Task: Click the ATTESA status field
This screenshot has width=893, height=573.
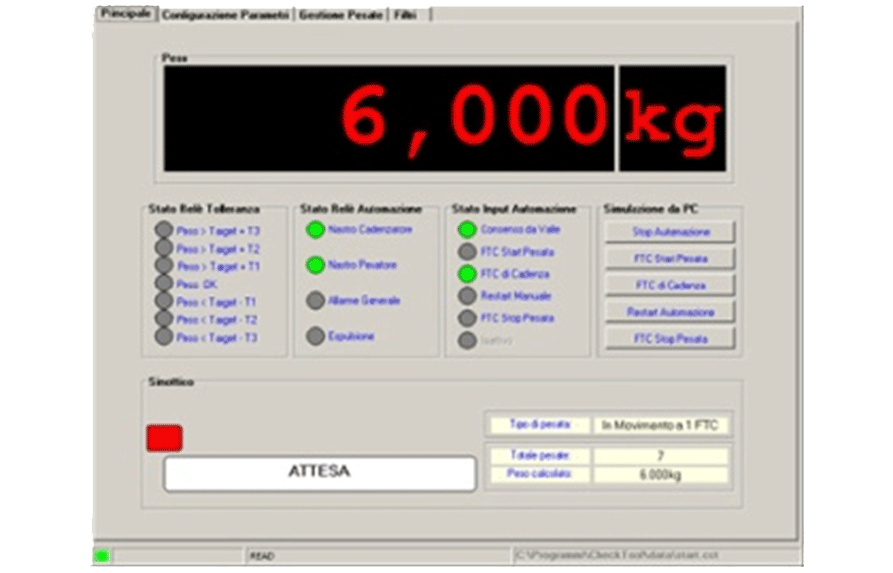Action: (x=319, y=473)
